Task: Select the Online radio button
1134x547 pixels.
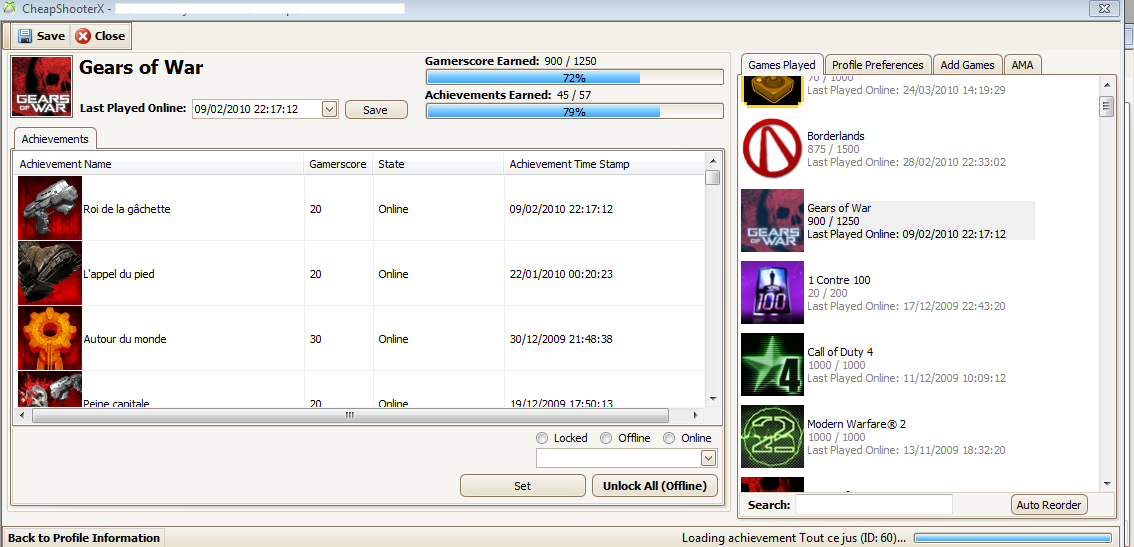Action: coord(669,438)
